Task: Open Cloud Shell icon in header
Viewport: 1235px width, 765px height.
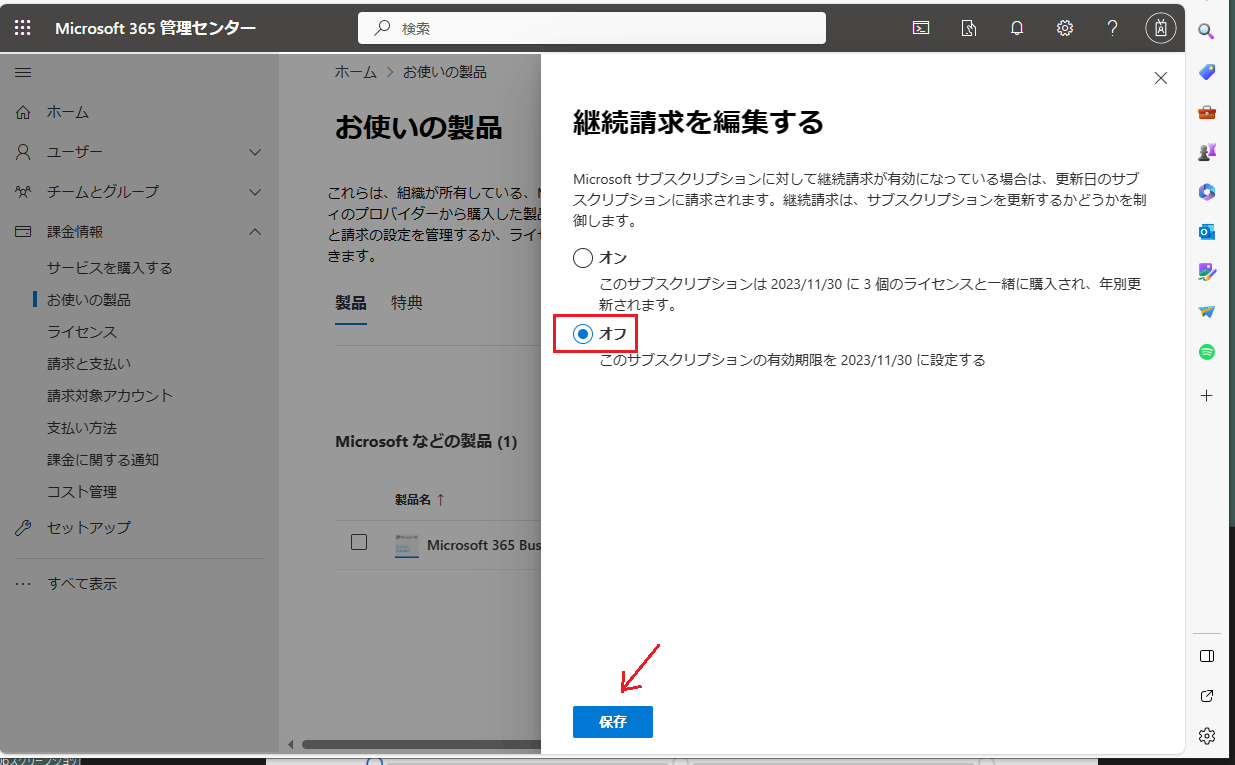Action: (921, 28)
